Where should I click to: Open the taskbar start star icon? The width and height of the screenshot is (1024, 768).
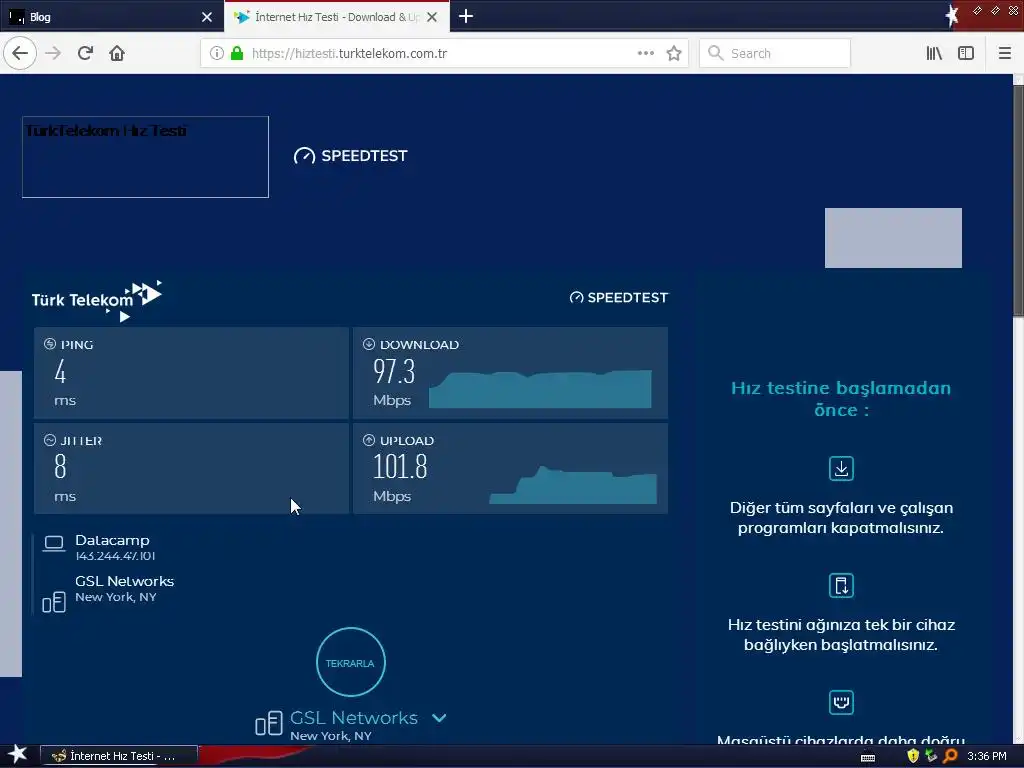[18, 755]
